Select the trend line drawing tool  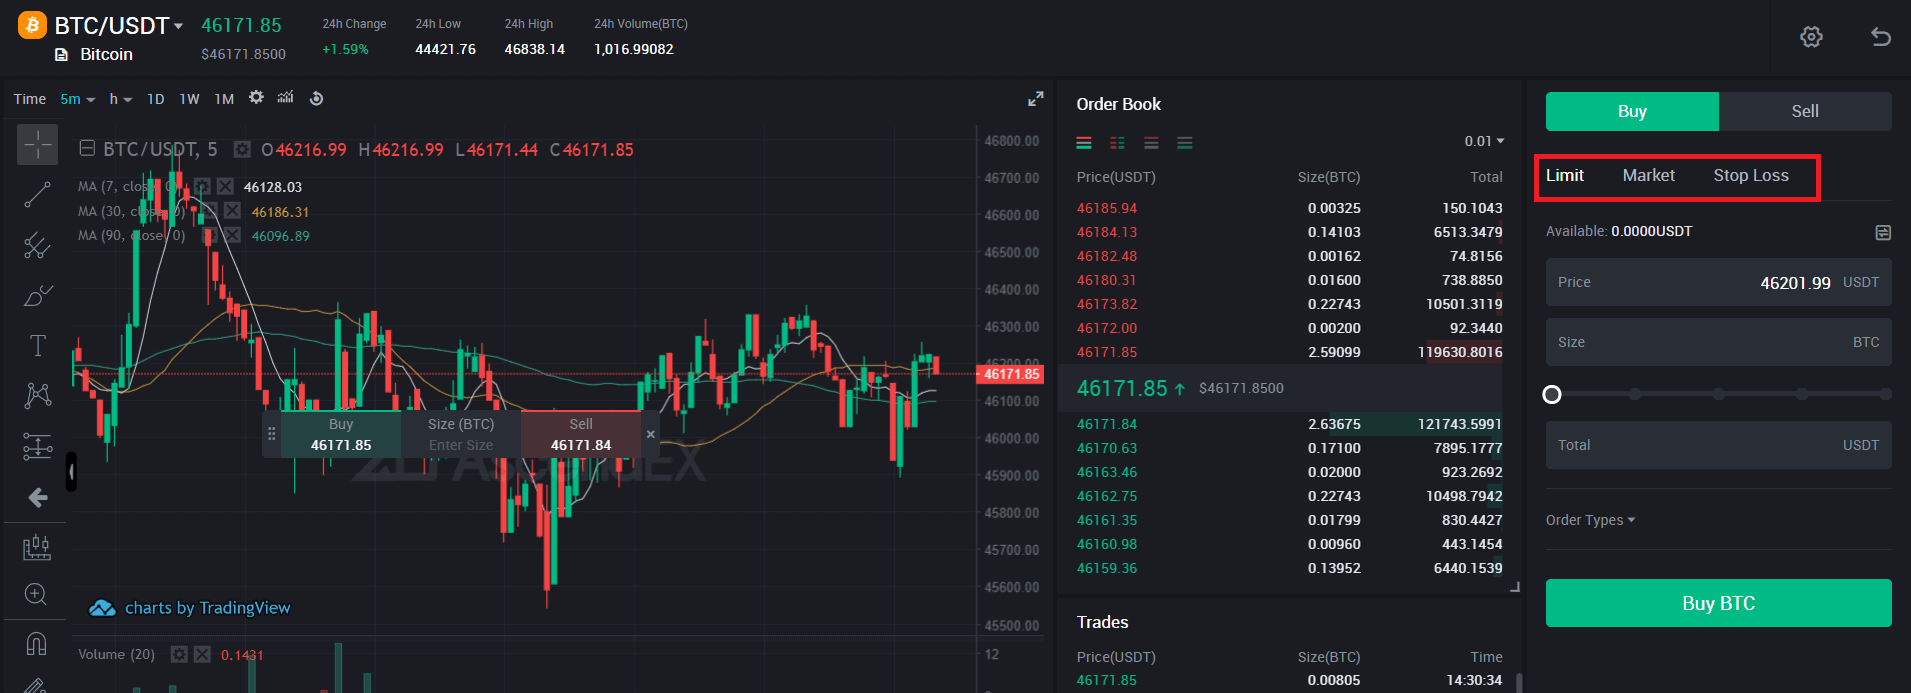(37, 195)
